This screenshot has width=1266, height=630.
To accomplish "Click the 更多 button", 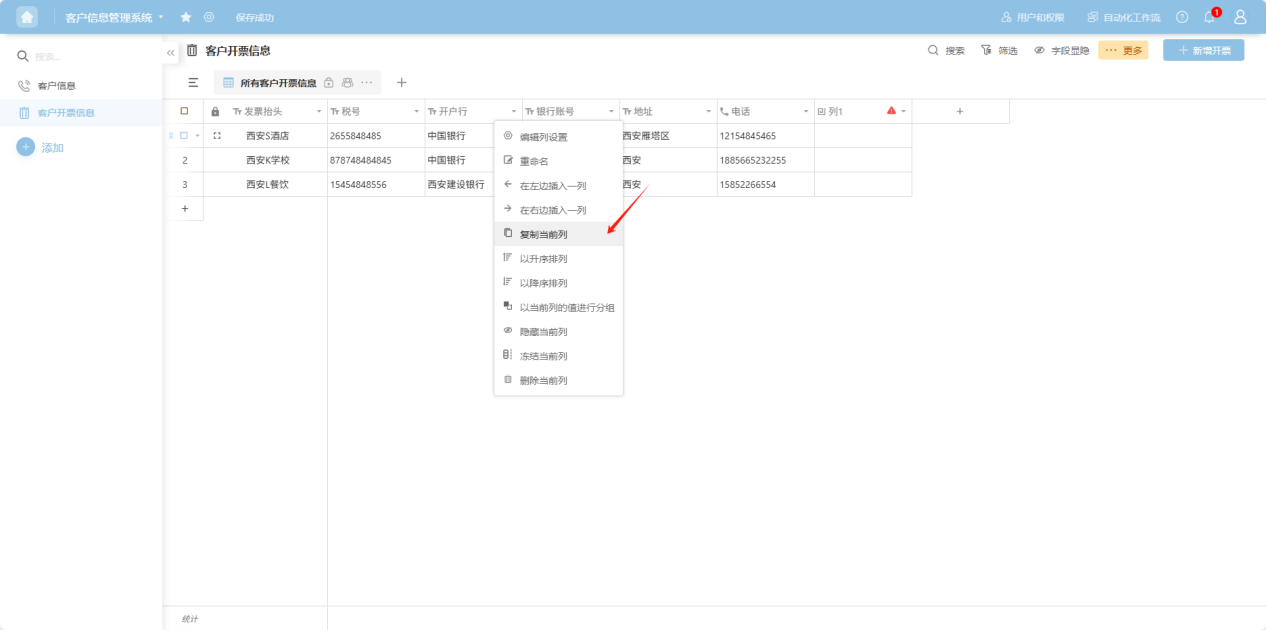I will tap(1123, 50).
